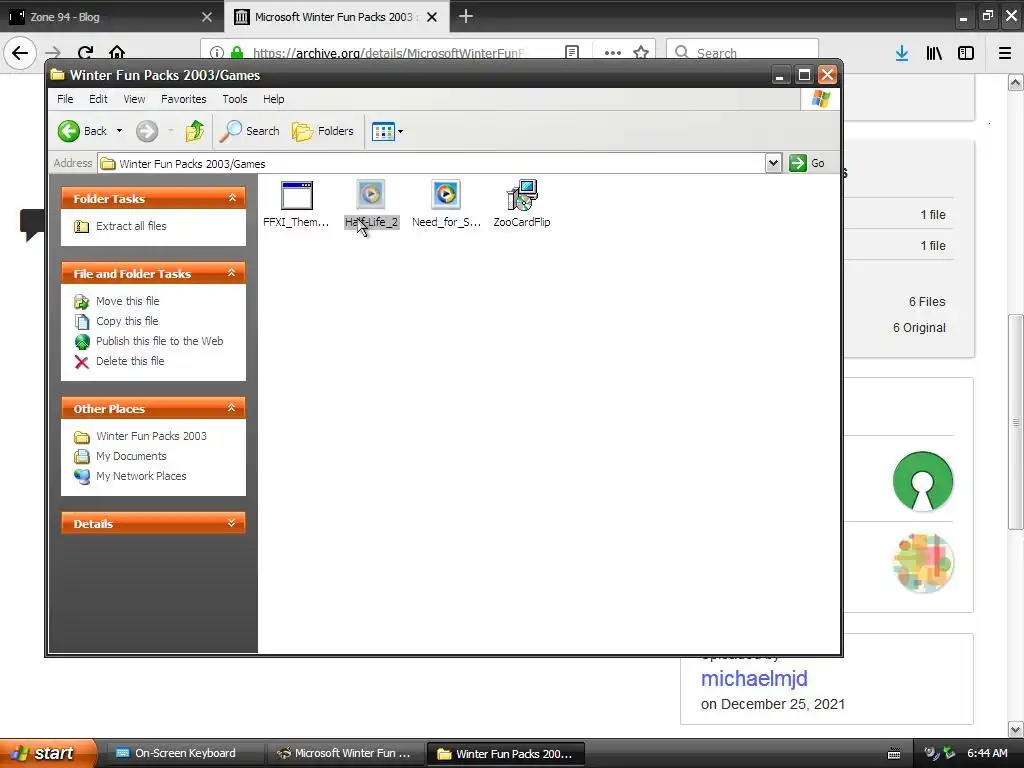Open the browser Library icon
This screenshot has height=768, width=1024.
pyautogui.click(x=934, y=53)
